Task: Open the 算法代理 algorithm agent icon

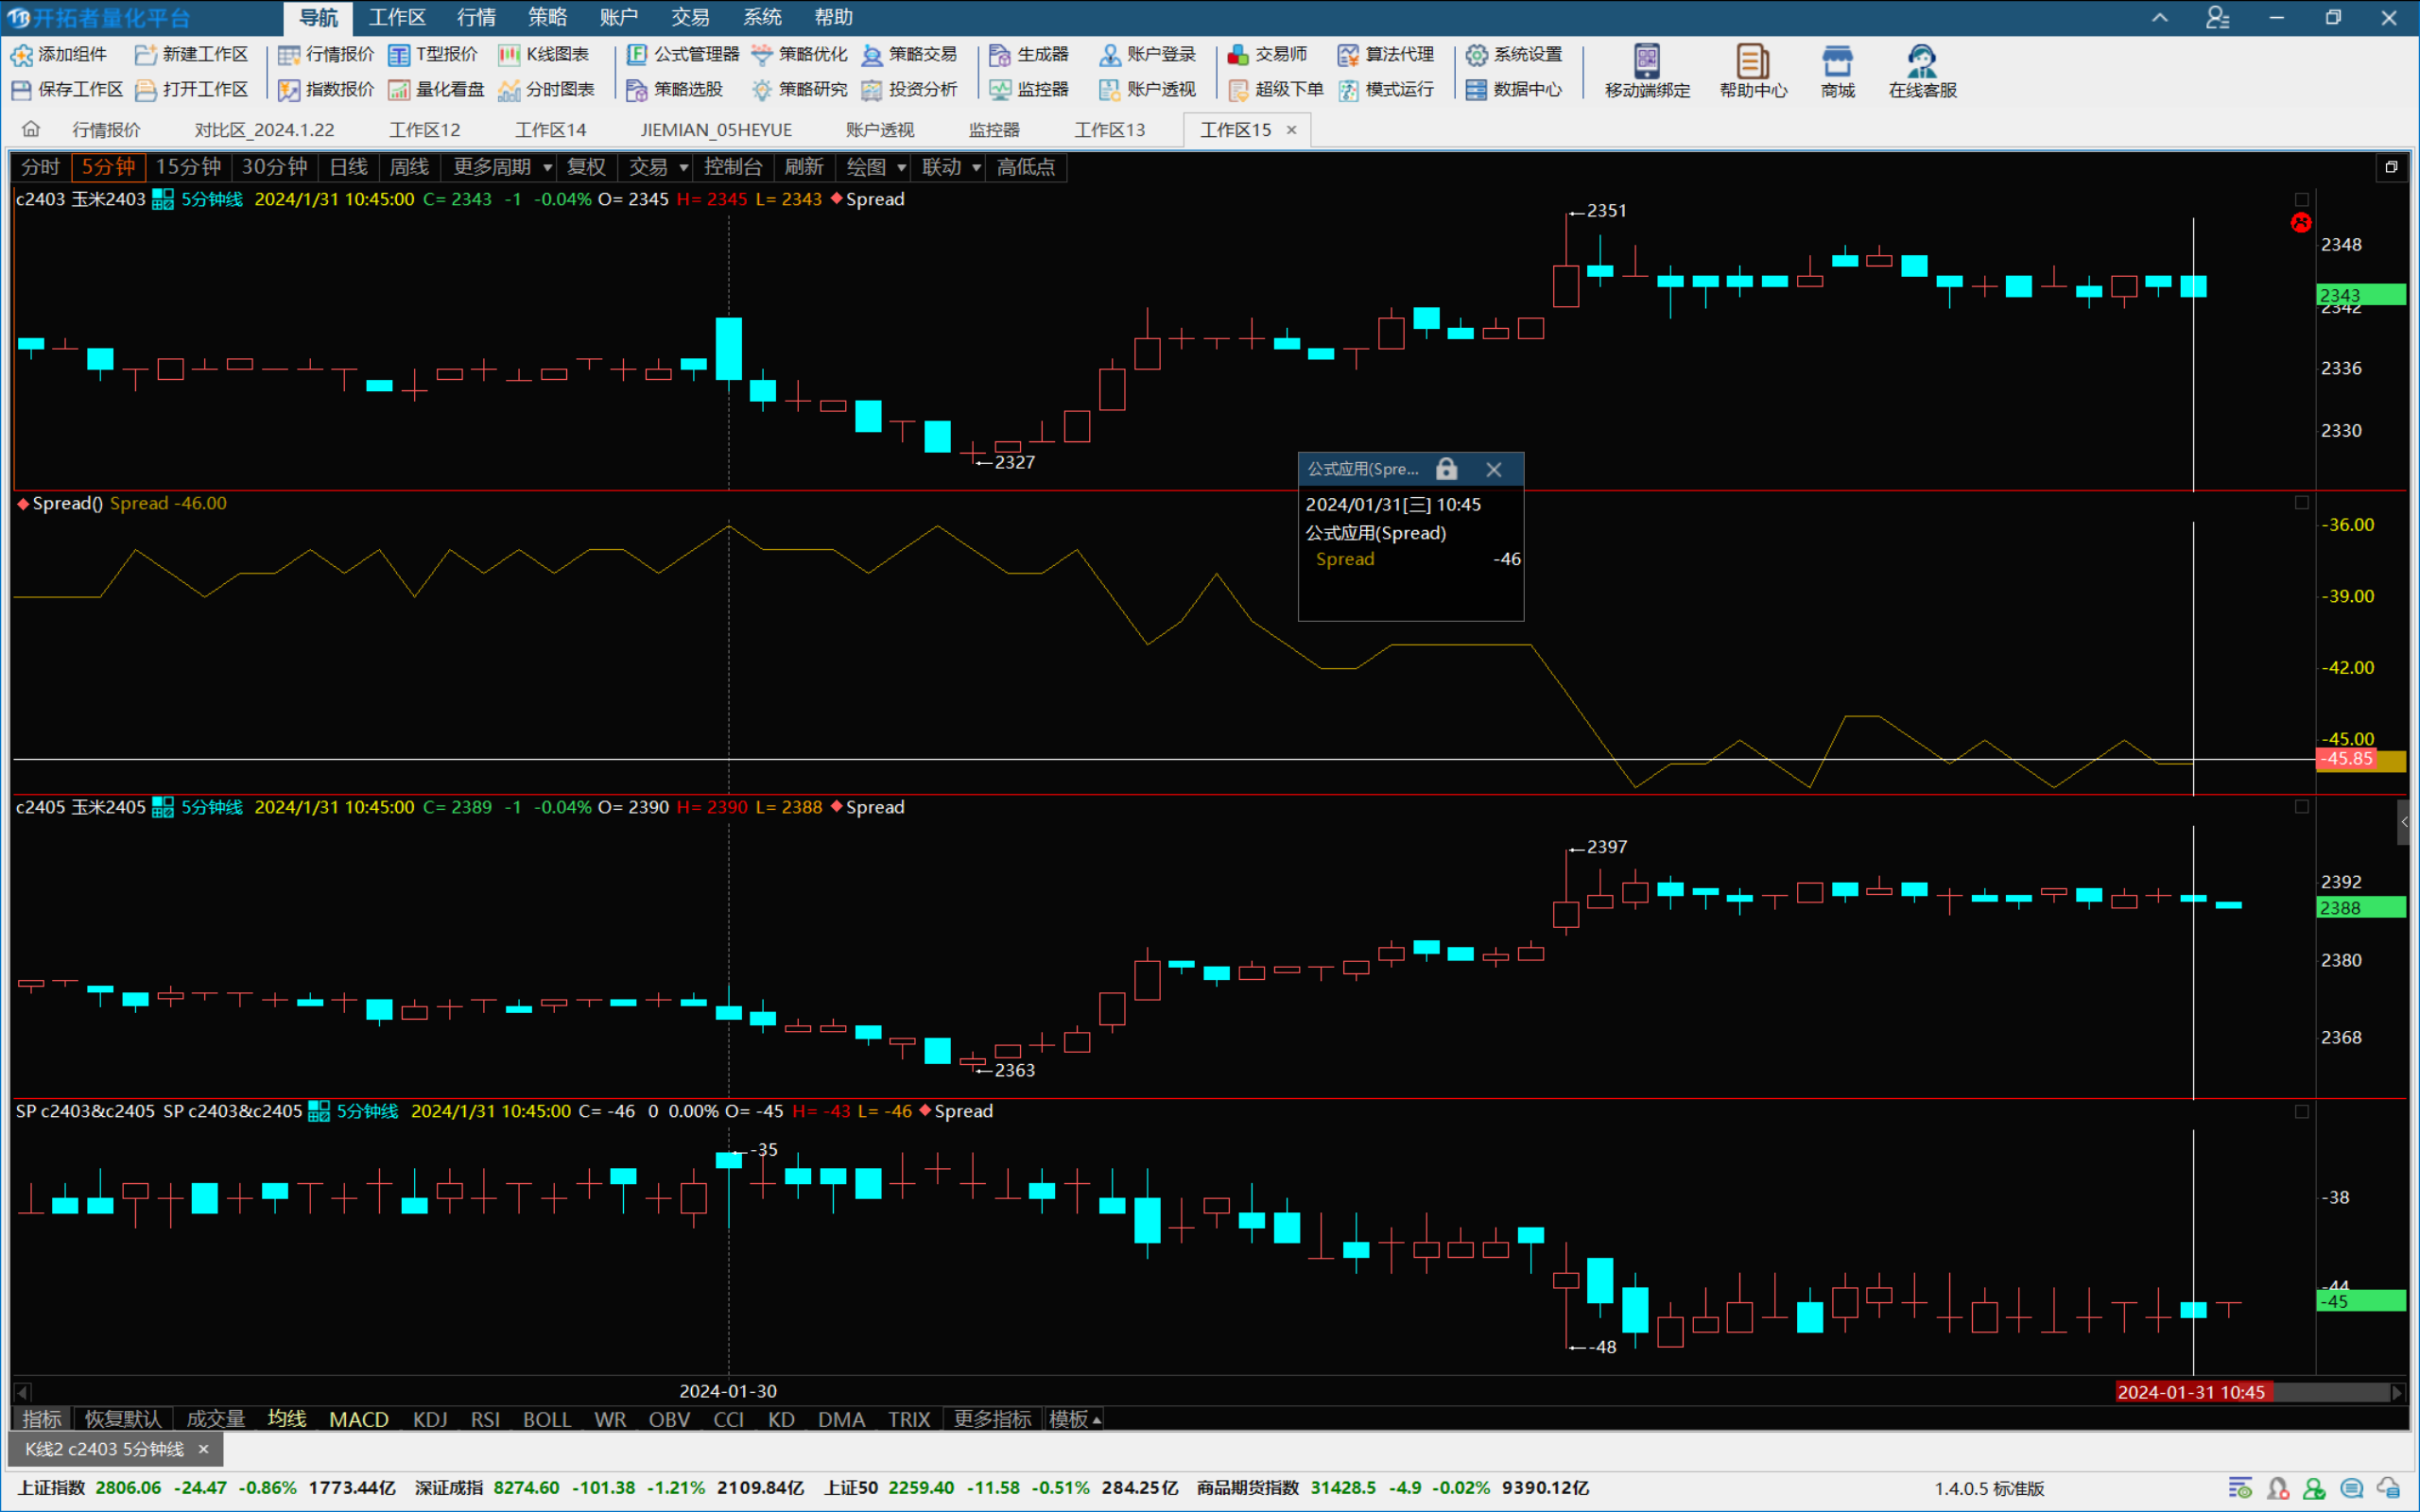Action: [1348, 54]
